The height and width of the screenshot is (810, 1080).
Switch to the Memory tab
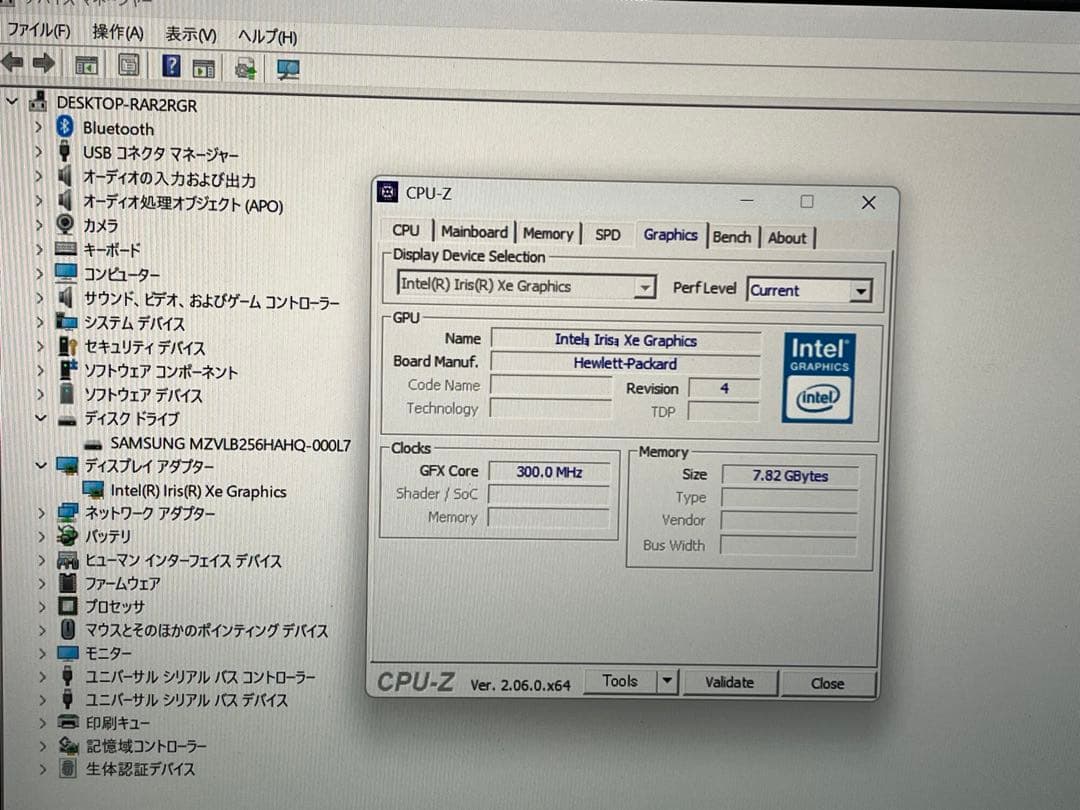(x=548, y=233)
